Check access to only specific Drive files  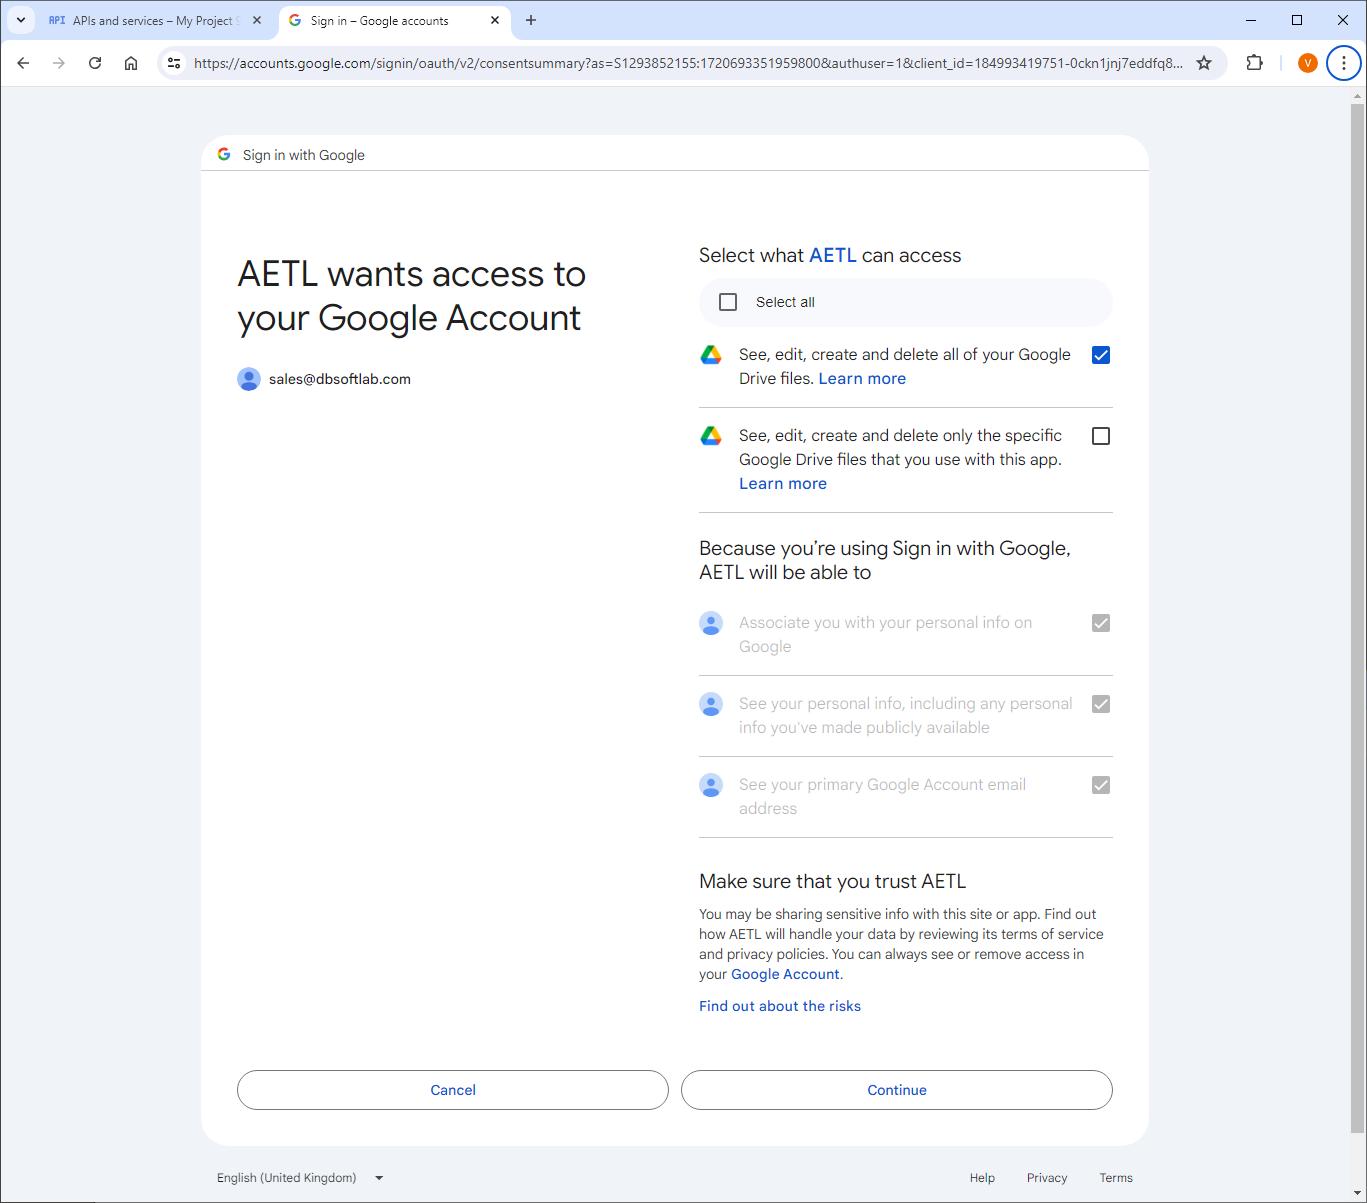pyautogui.click(x=1101, y=436)
